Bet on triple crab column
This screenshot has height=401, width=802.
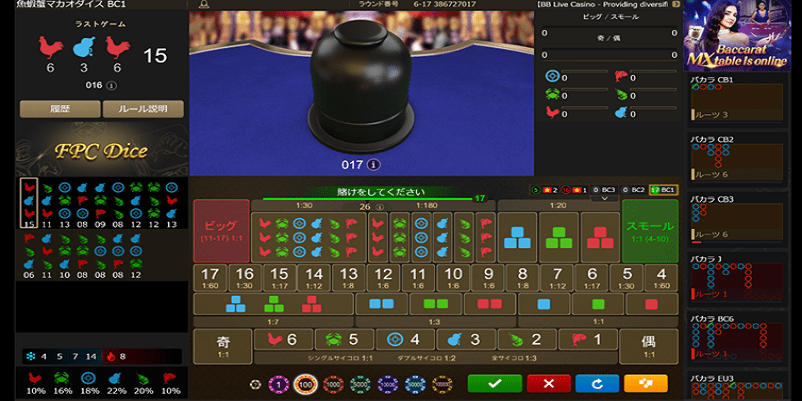pyautogui.click(x=399, y=237)
